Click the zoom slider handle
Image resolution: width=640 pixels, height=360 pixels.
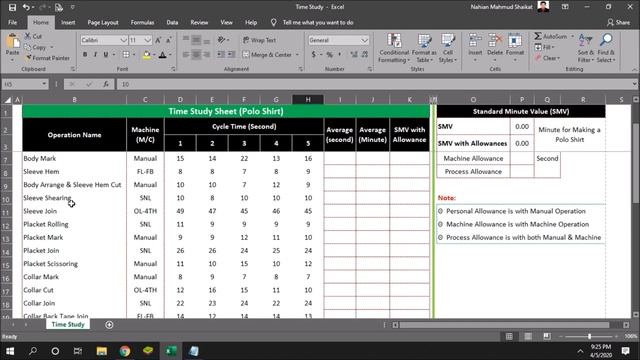[589, 336]
